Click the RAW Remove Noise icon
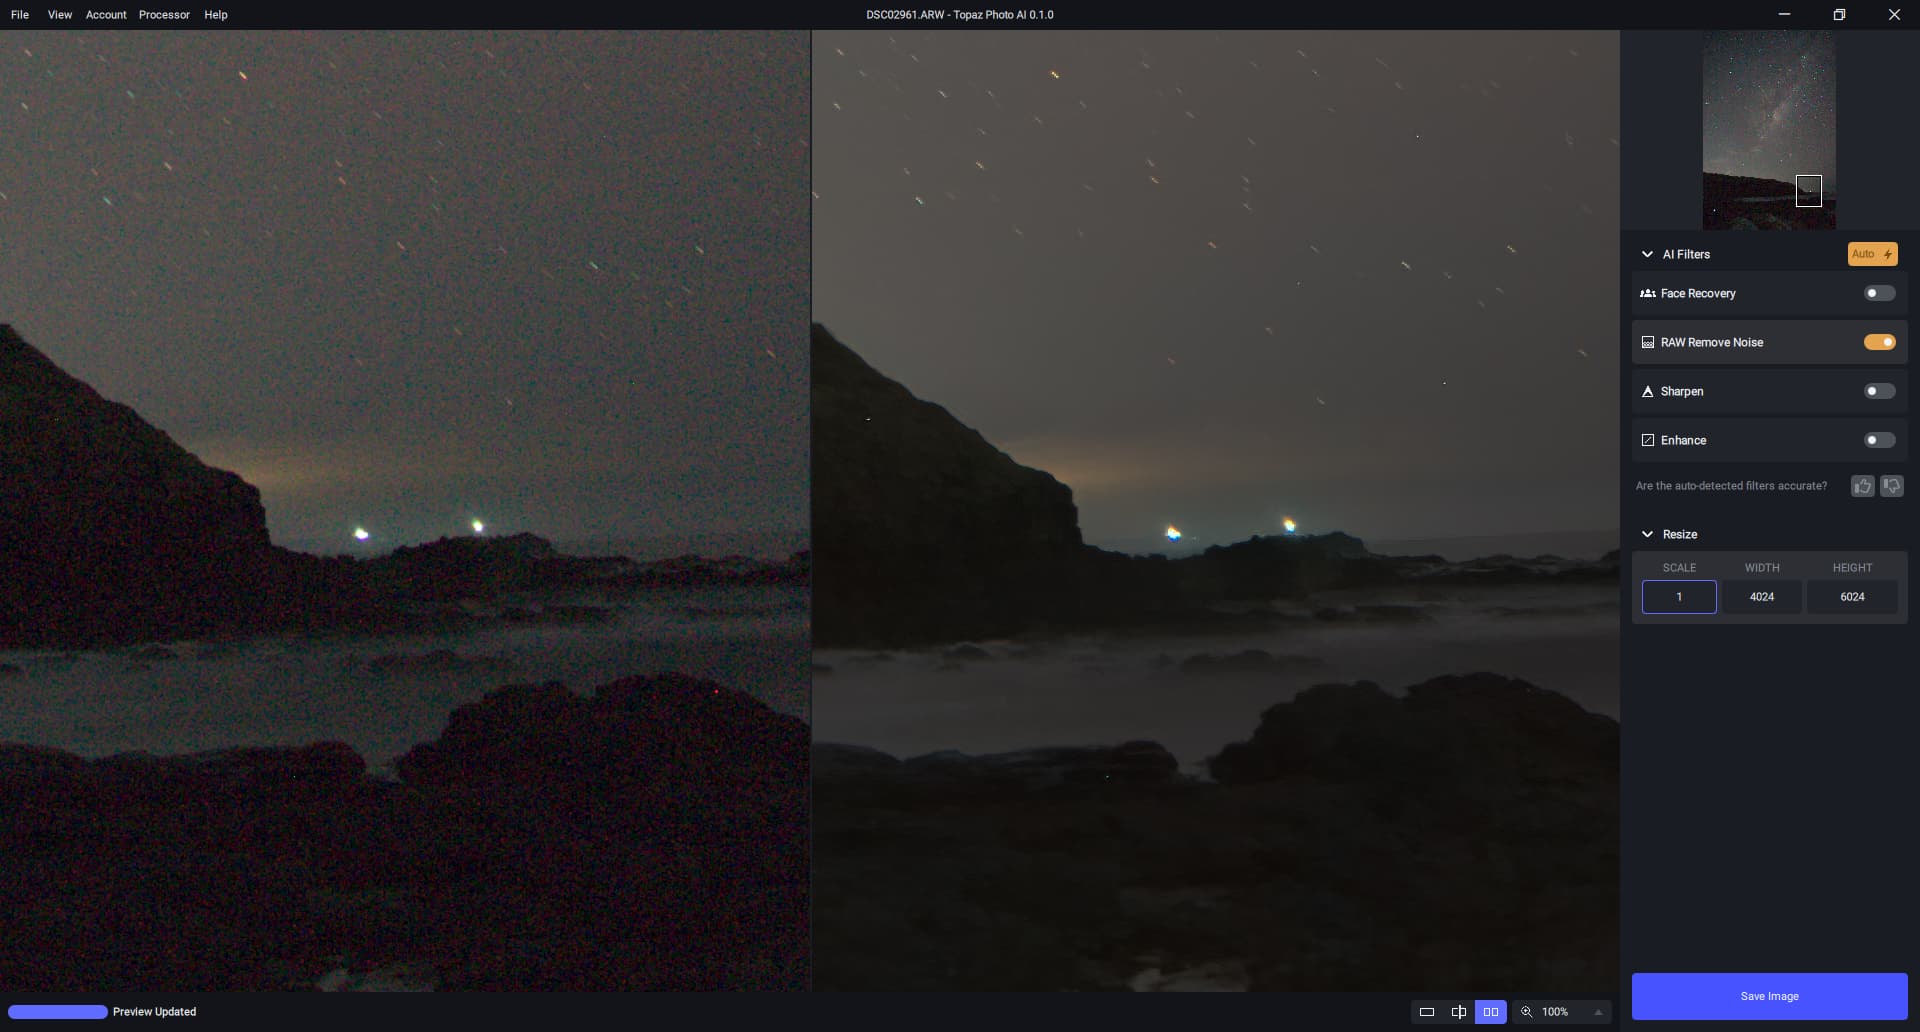This screenshot has width=1920, height=1032. point(1648,343)
